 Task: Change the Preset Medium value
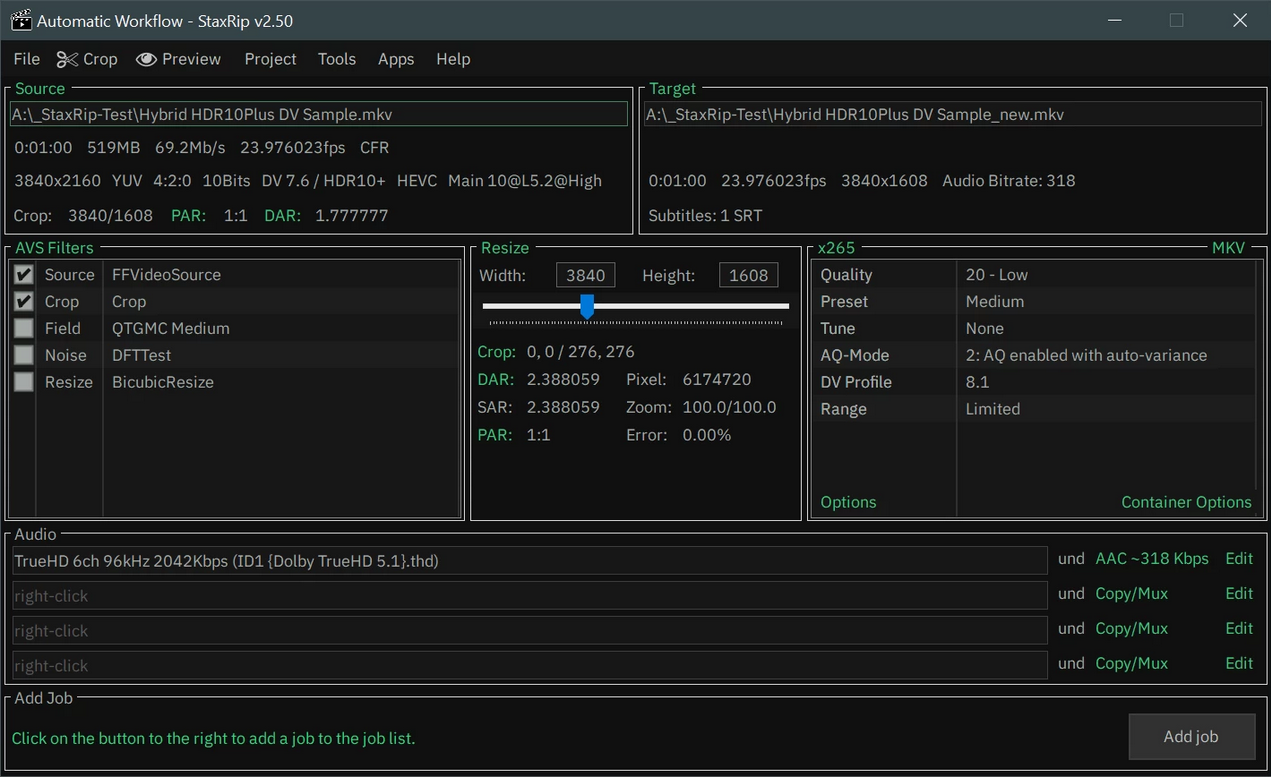click(994, 302)
